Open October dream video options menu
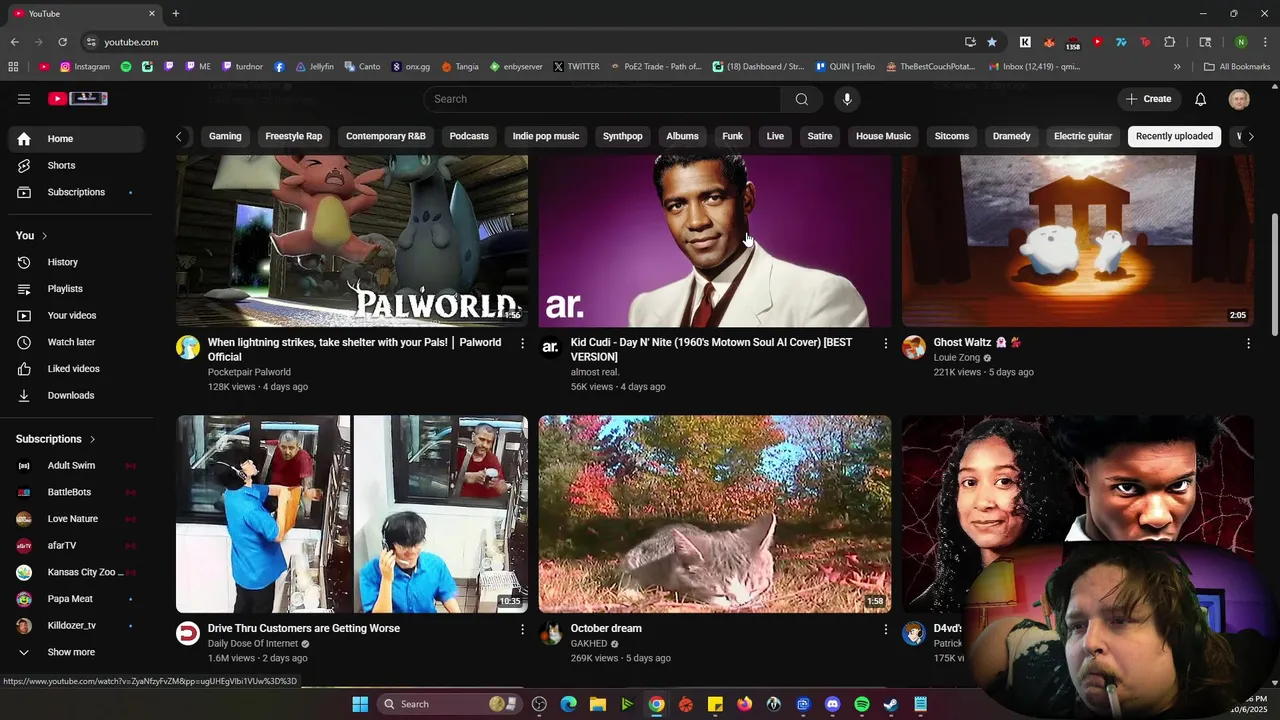The image size is (1280, 720). pos(885,629)
